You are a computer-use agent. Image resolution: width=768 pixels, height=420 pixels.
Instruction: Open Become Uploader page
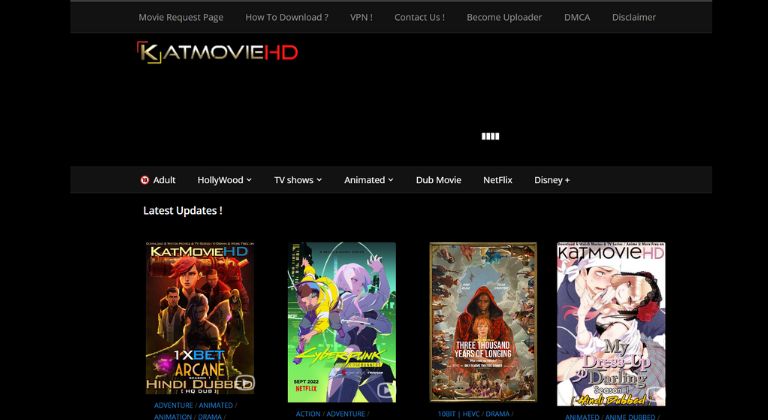pyautogui.click(x=504, y=17)
